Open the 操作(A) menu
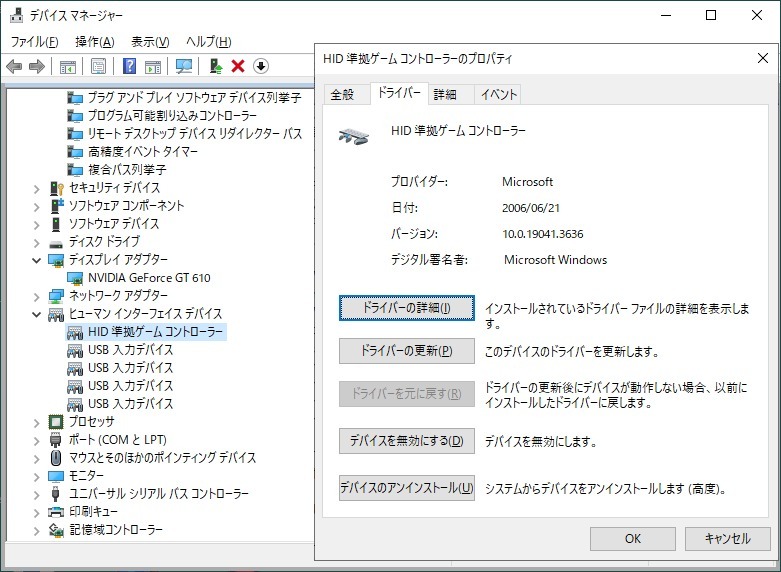Image resolution: width=781 pixels, height=572 pixels. click(x=94, y=41)
